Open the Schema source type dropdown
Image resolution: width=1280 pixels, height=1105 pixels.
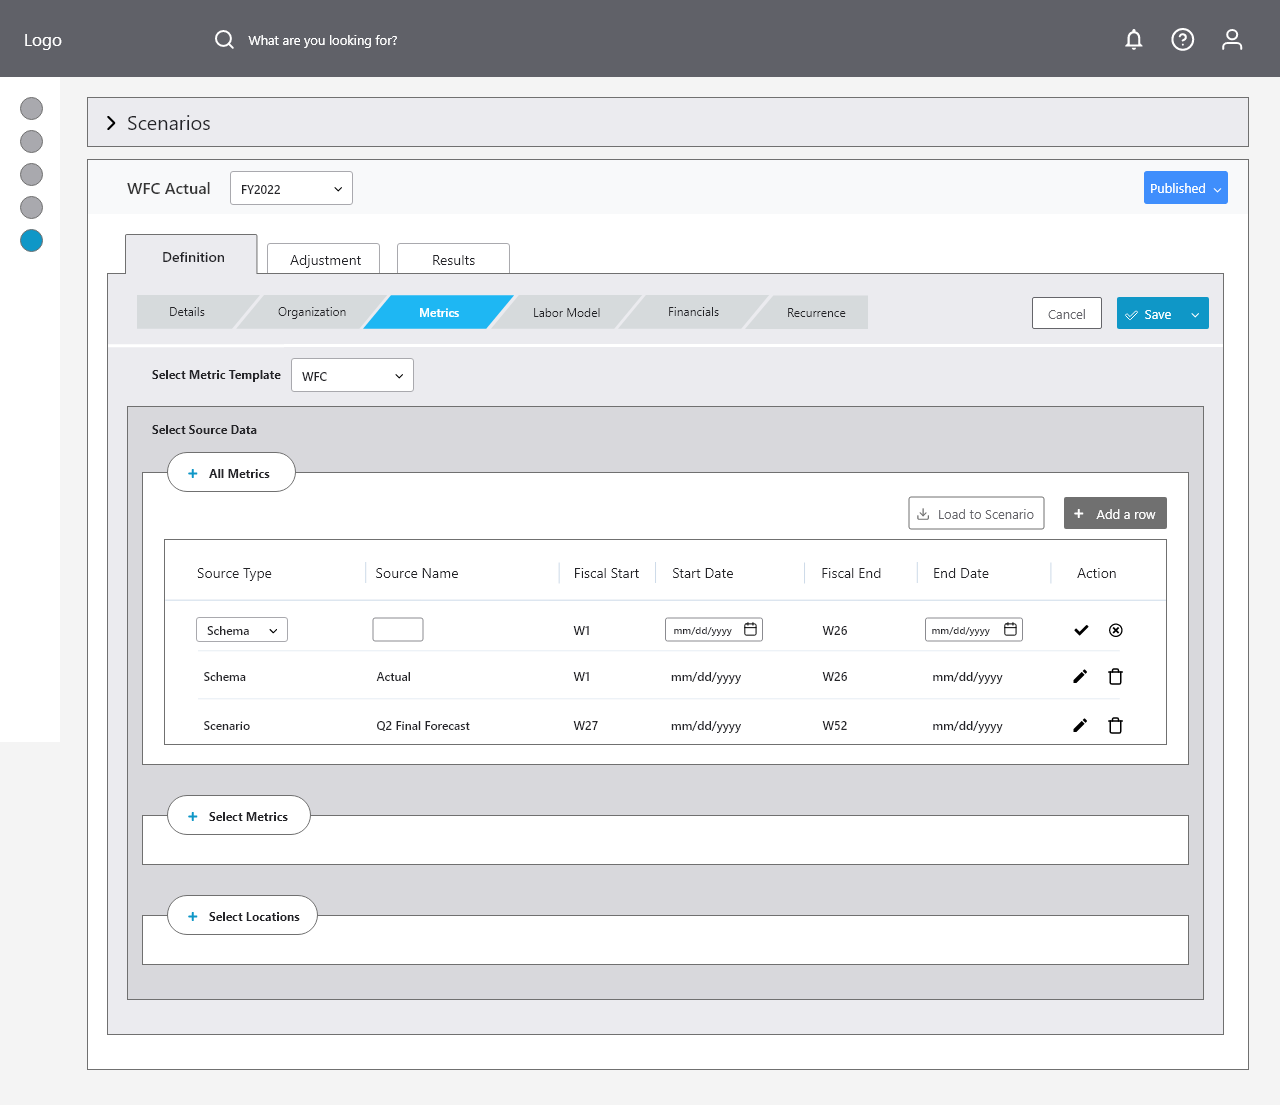242,630
